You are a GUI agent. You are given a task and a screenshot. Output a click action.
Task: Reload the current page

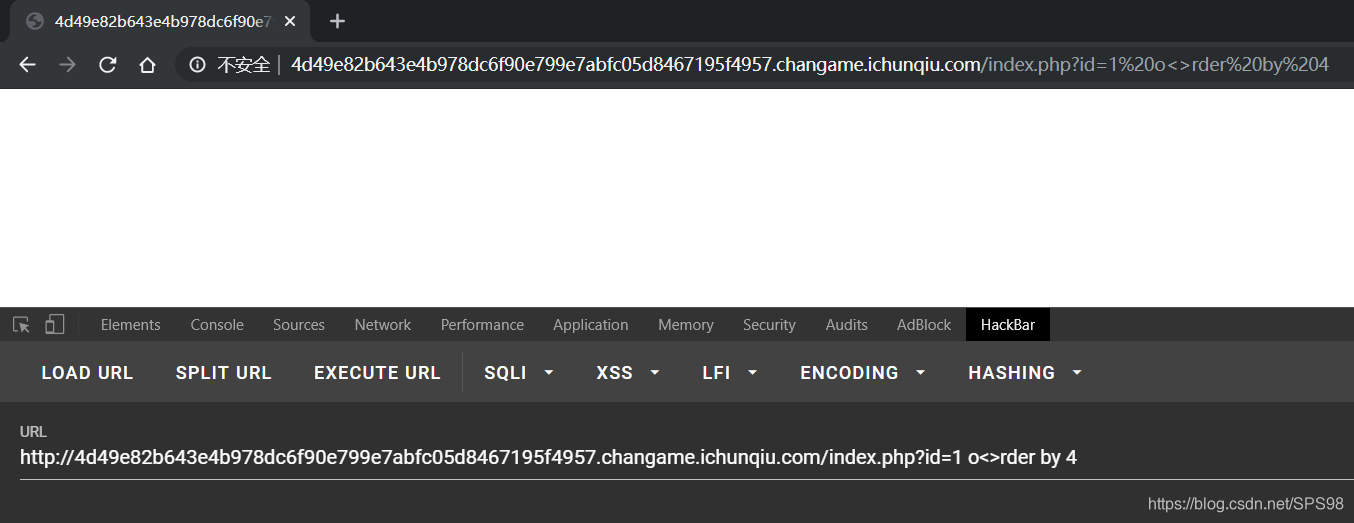(x=107, y=65)
